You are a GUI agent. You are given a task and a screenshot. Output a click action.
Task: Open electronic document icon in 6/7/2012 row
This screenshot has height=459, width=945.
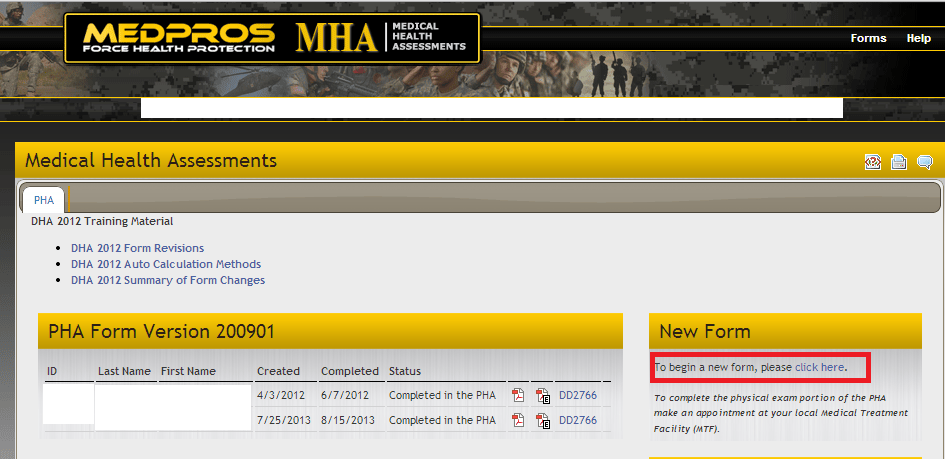[543, 396]
